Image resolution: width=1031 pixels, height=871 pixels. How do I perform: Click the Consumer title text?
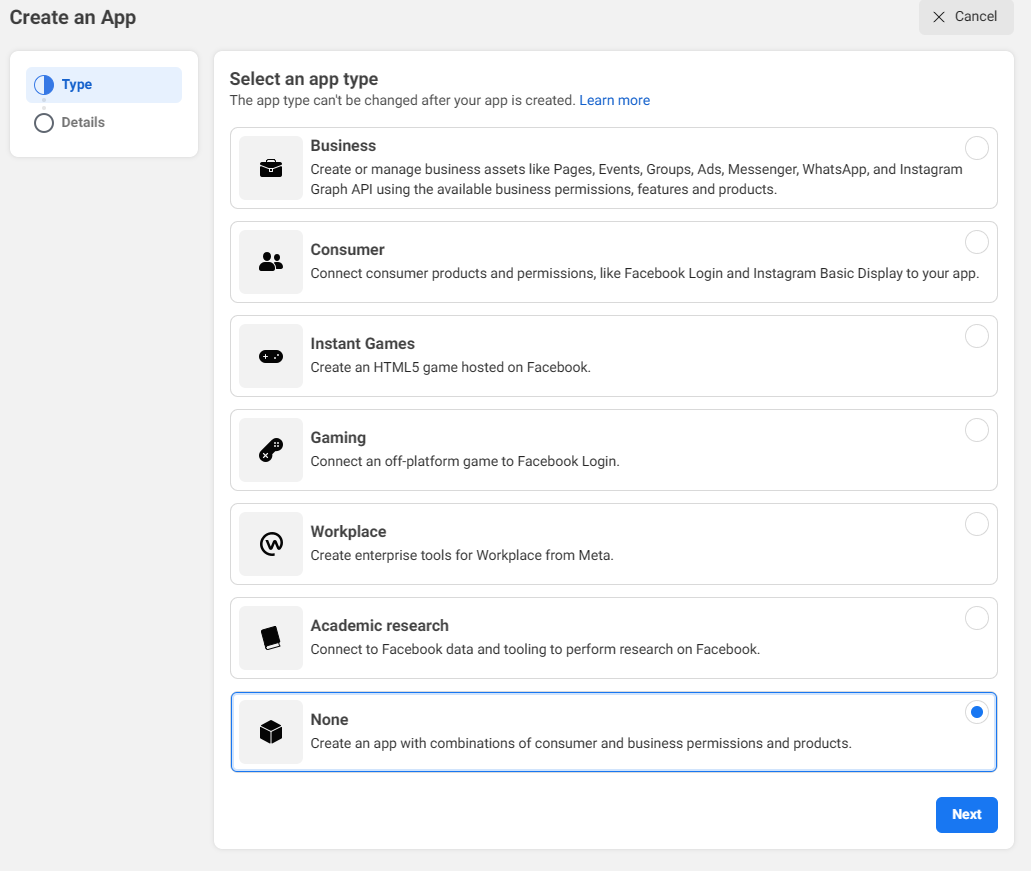[347, 250]
